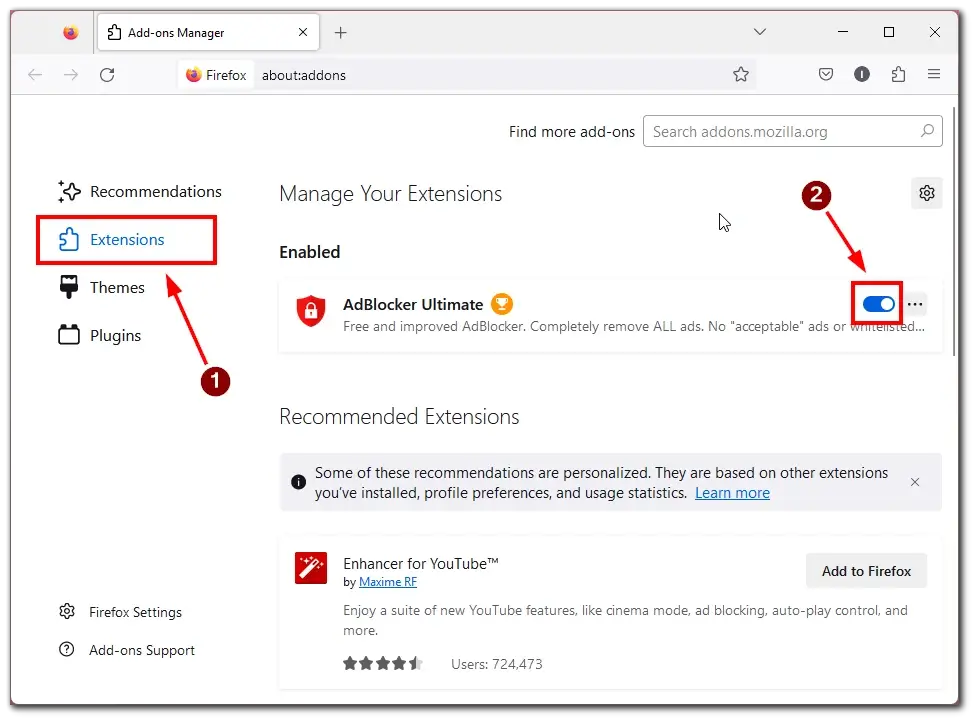
Task: Maximize the Firefox window
Action: (x=889, y=32)
